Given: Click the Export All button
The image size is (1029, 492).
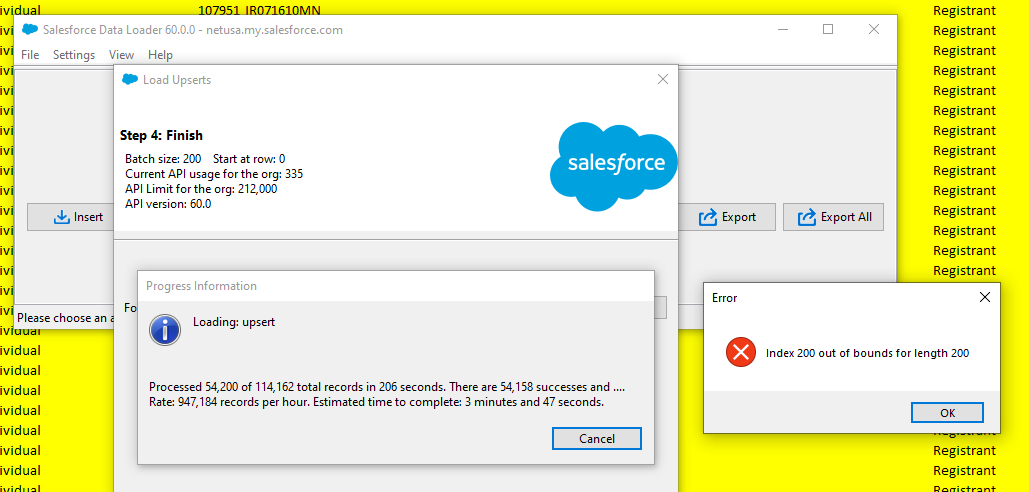Looking at the screenshot, I should coord(833,217).
